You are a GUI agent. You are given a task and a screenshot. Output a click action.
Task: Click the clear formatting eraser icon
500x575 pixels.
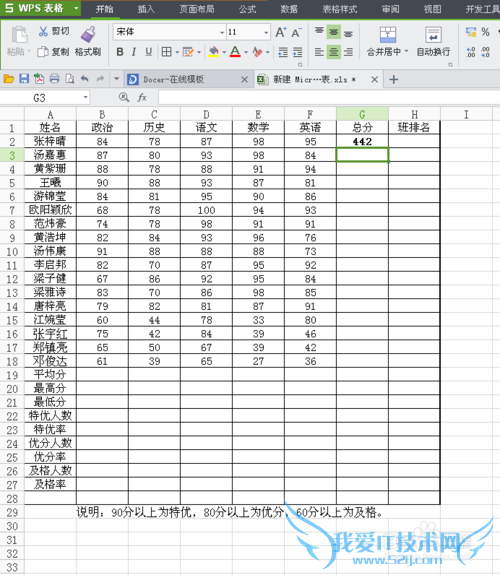coord(258,52)
